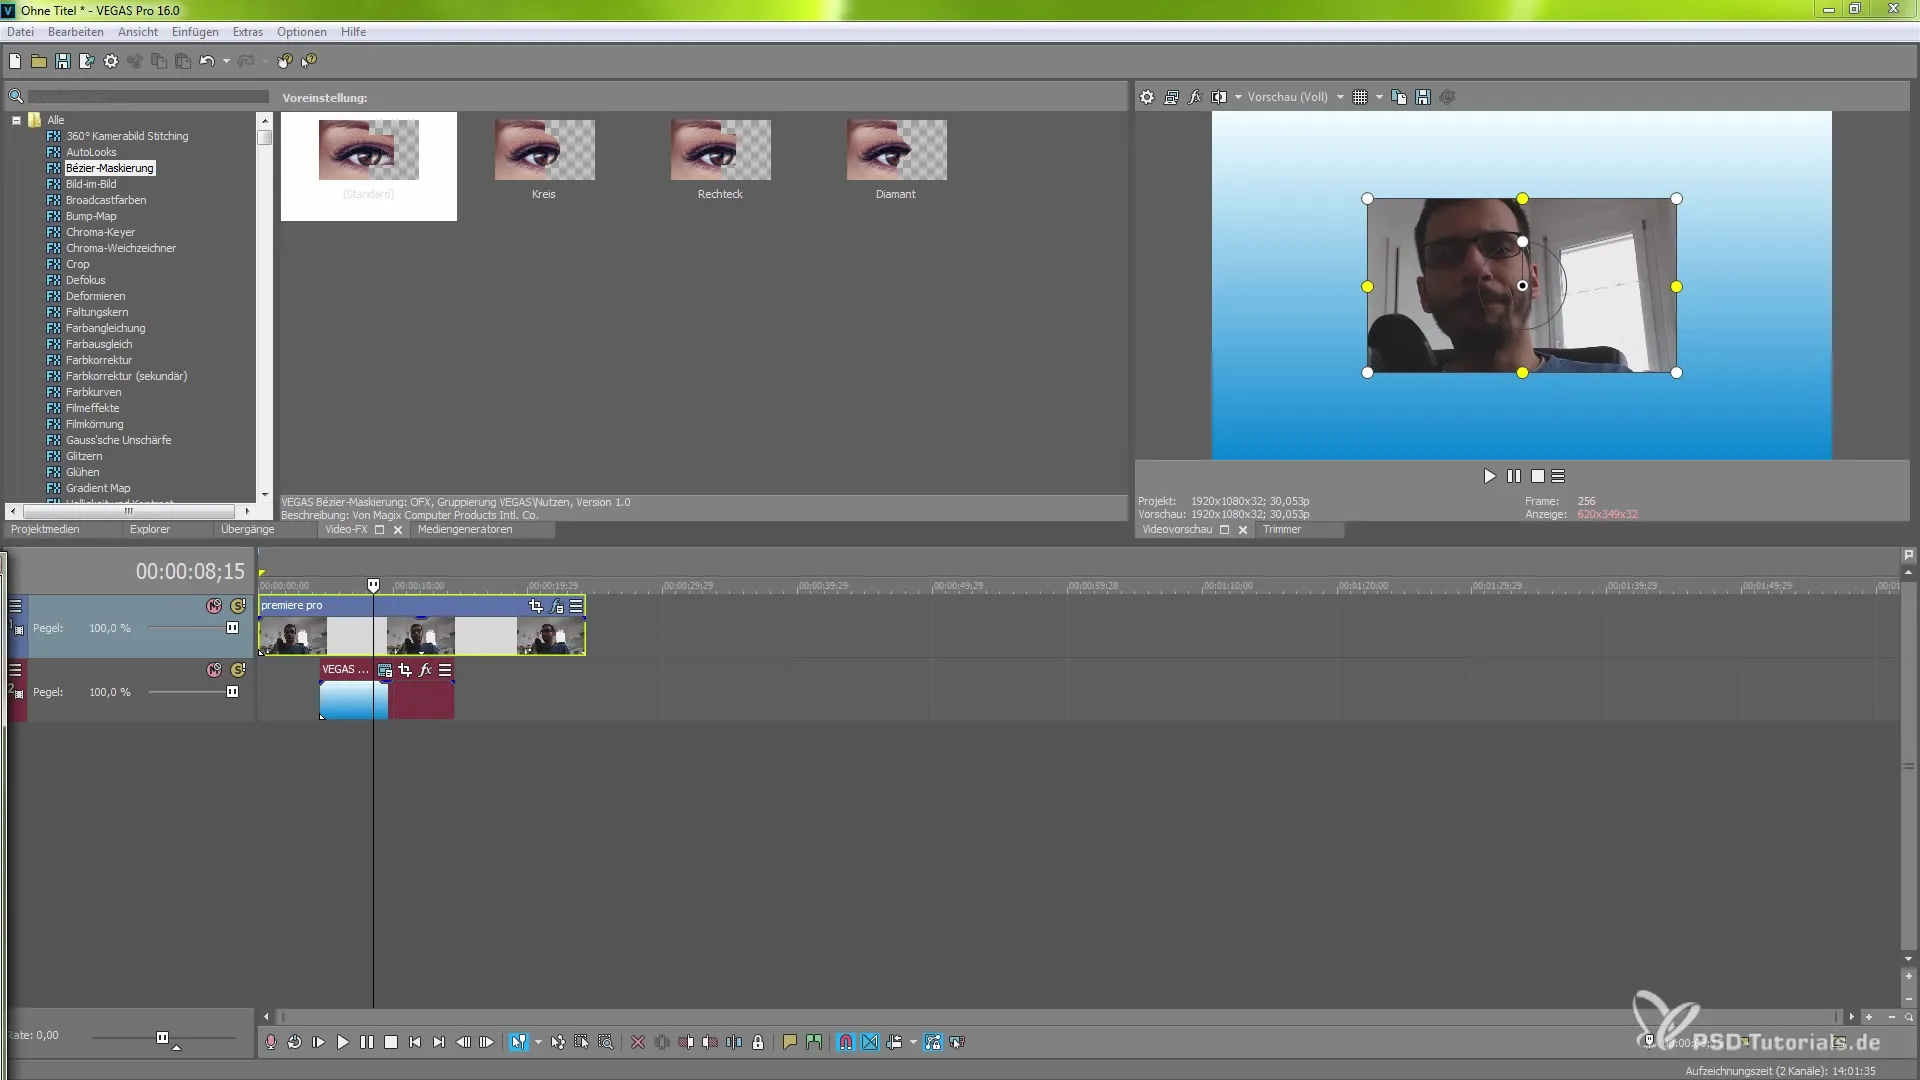1920x1080 pixels.
Task: Insert a region with the green flag icon
Action: pyautogui.click(x=814, y=1042)
